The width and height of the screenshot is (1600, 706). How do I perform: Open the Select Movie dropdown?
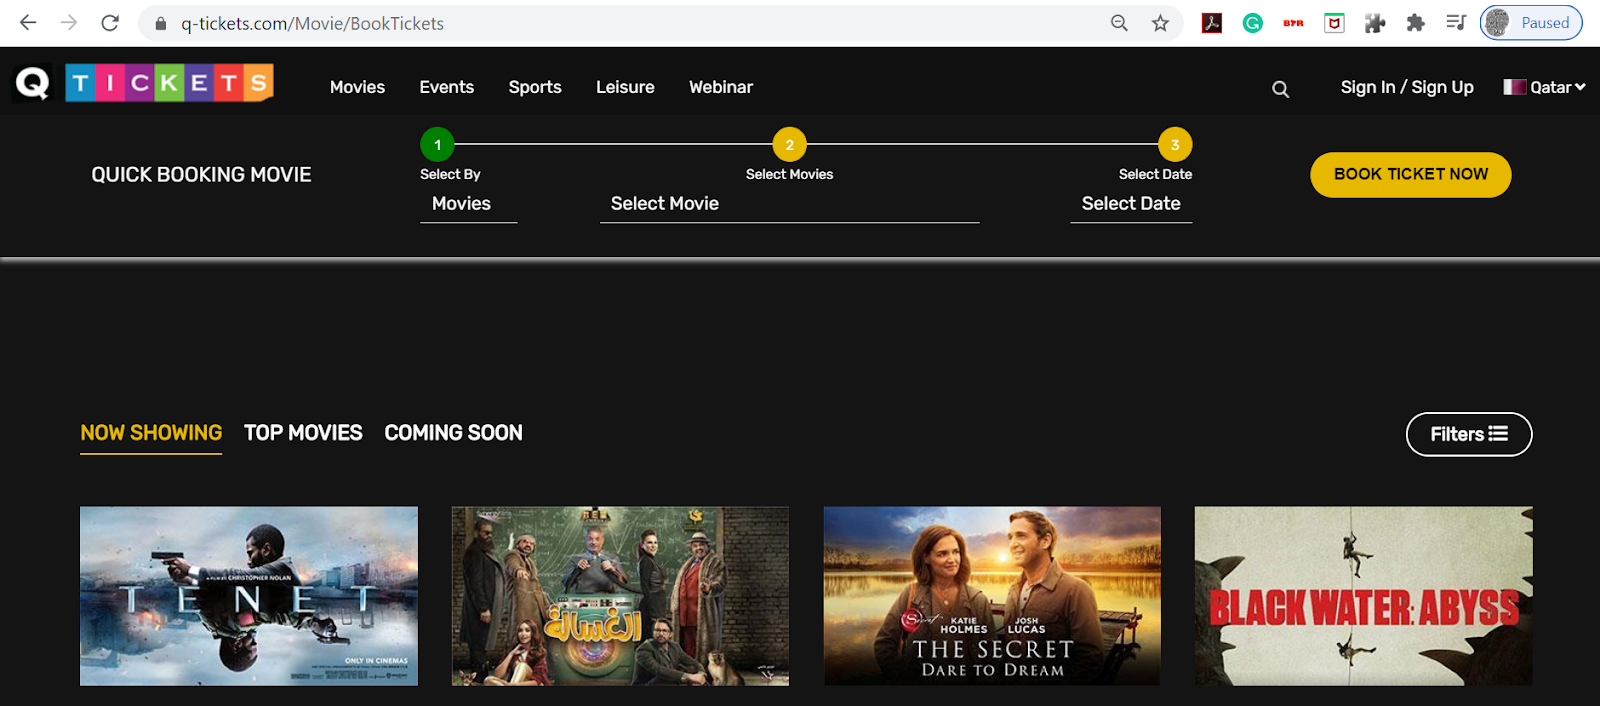[x=789, y=204]
